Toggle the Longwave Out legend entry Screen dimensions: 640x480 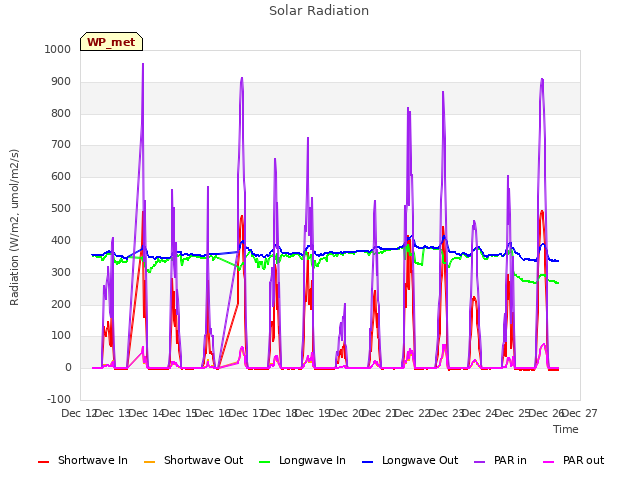pyautogui.click(x=410, y=460)
